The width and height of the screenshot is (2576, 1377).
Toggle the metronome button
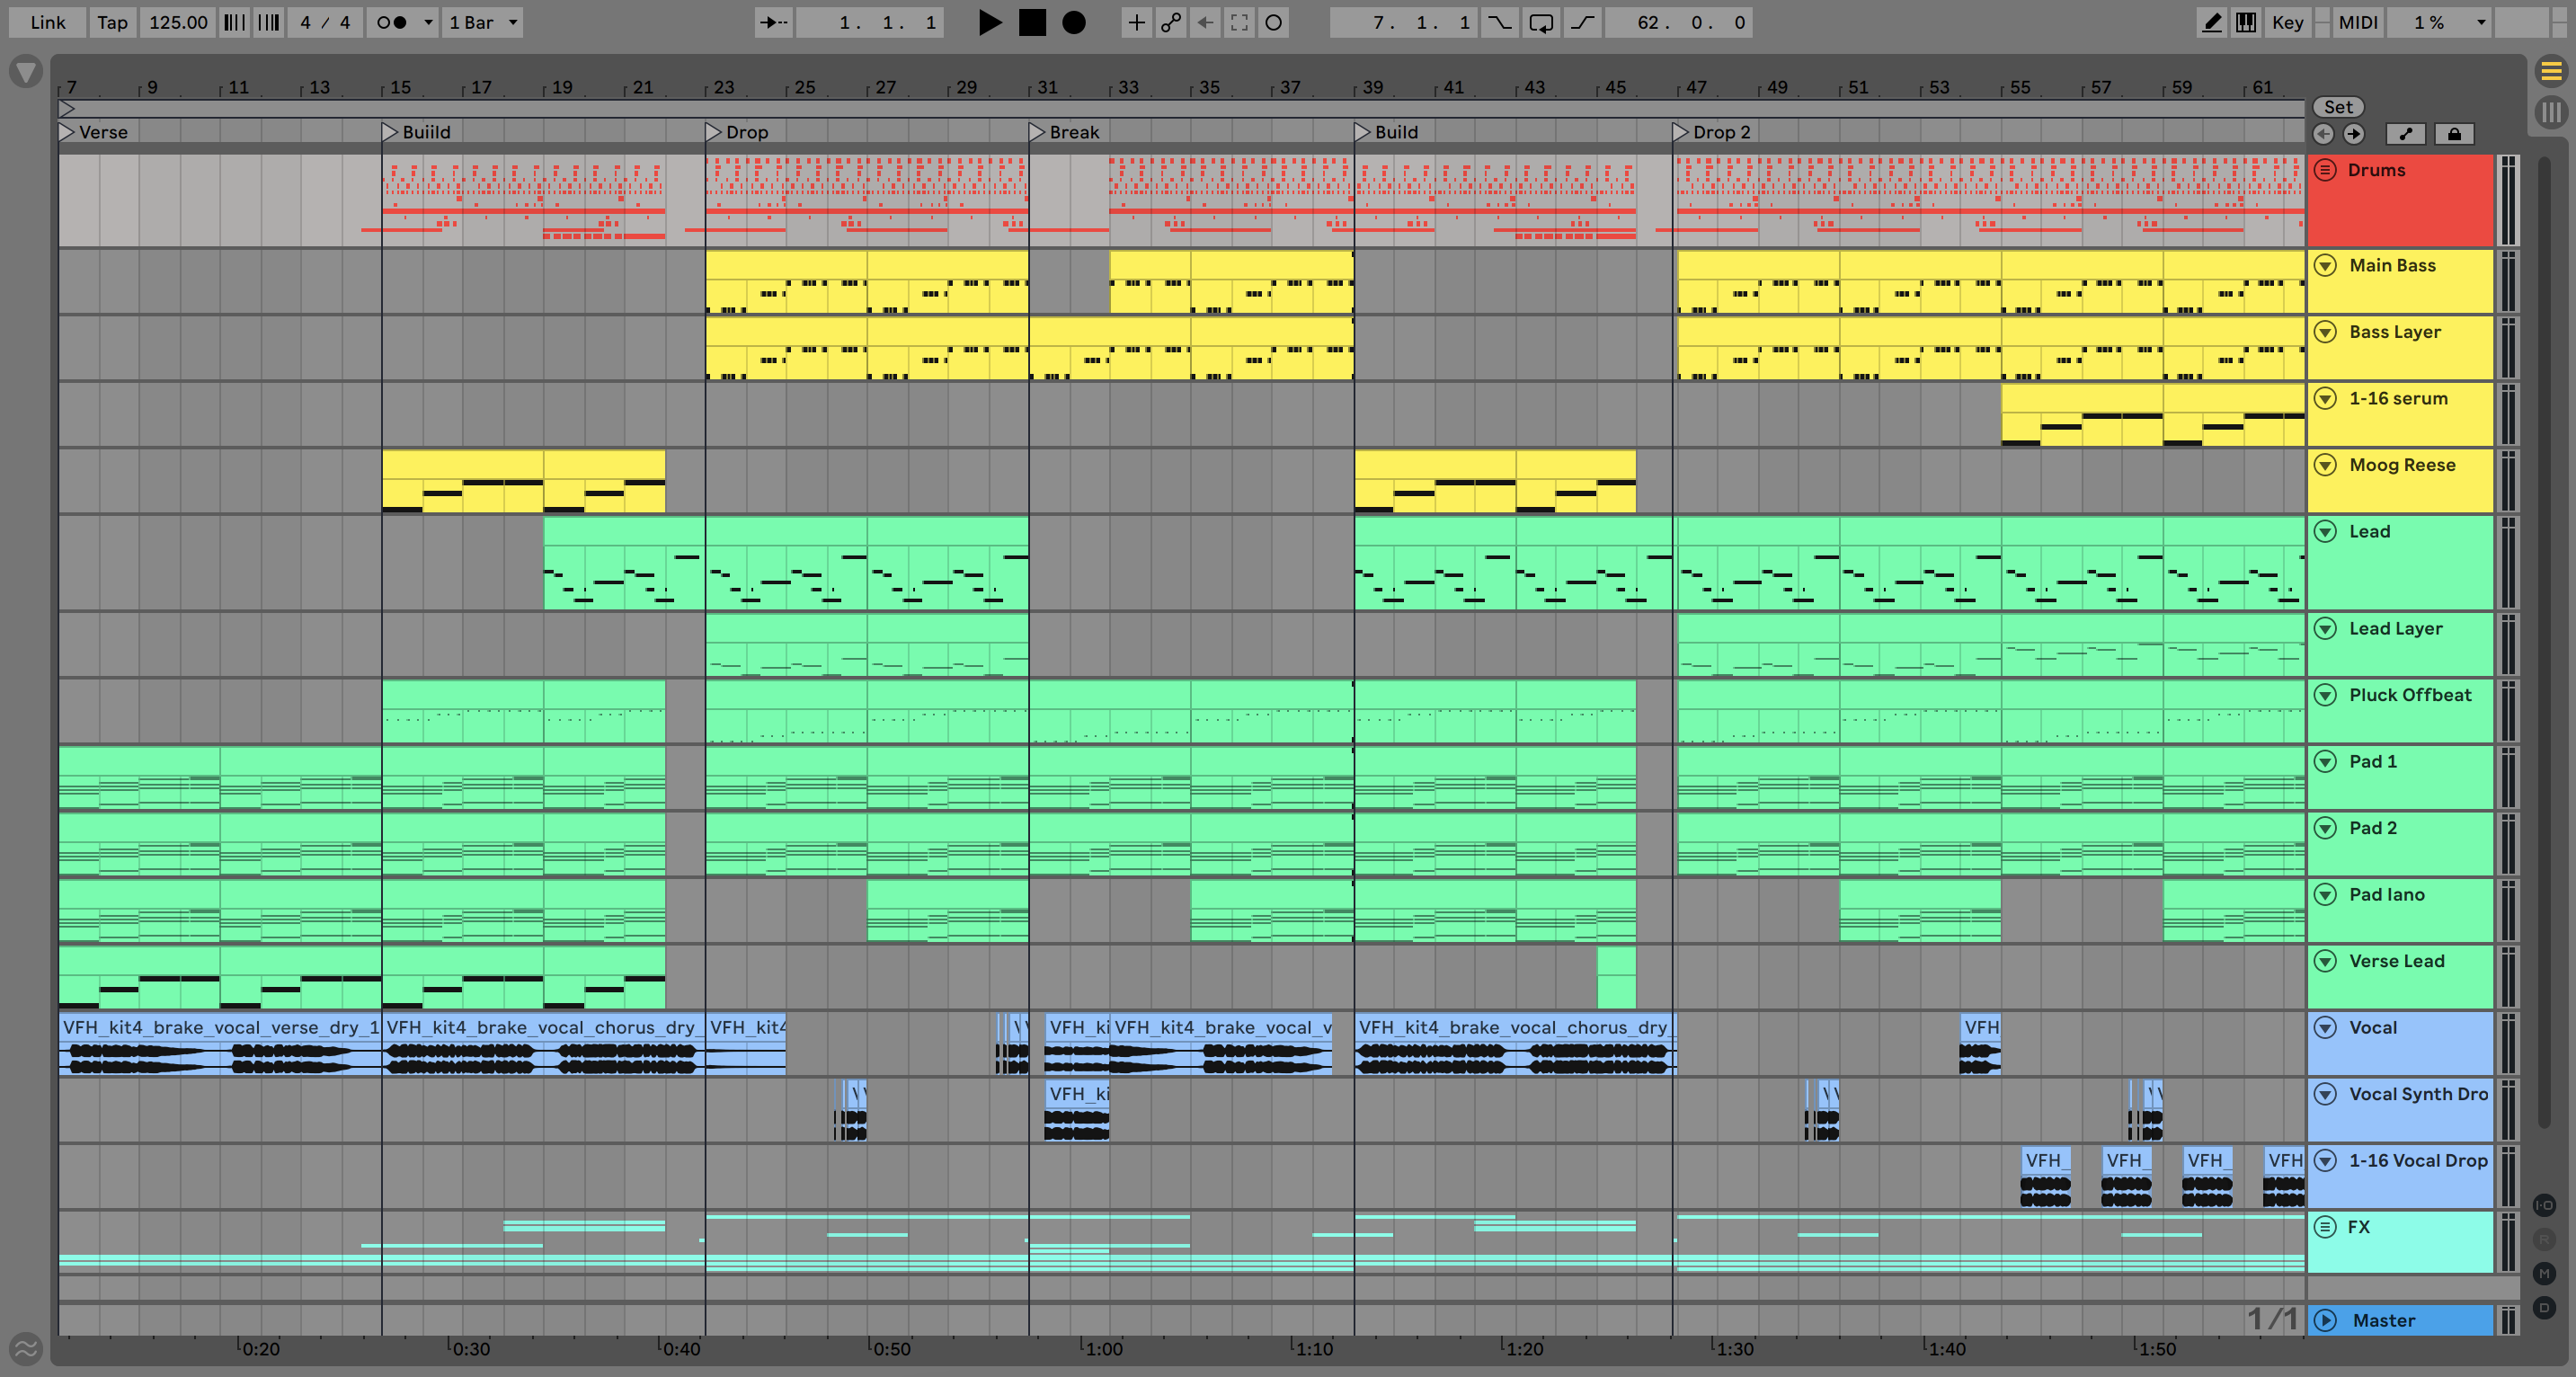(392, 22)
